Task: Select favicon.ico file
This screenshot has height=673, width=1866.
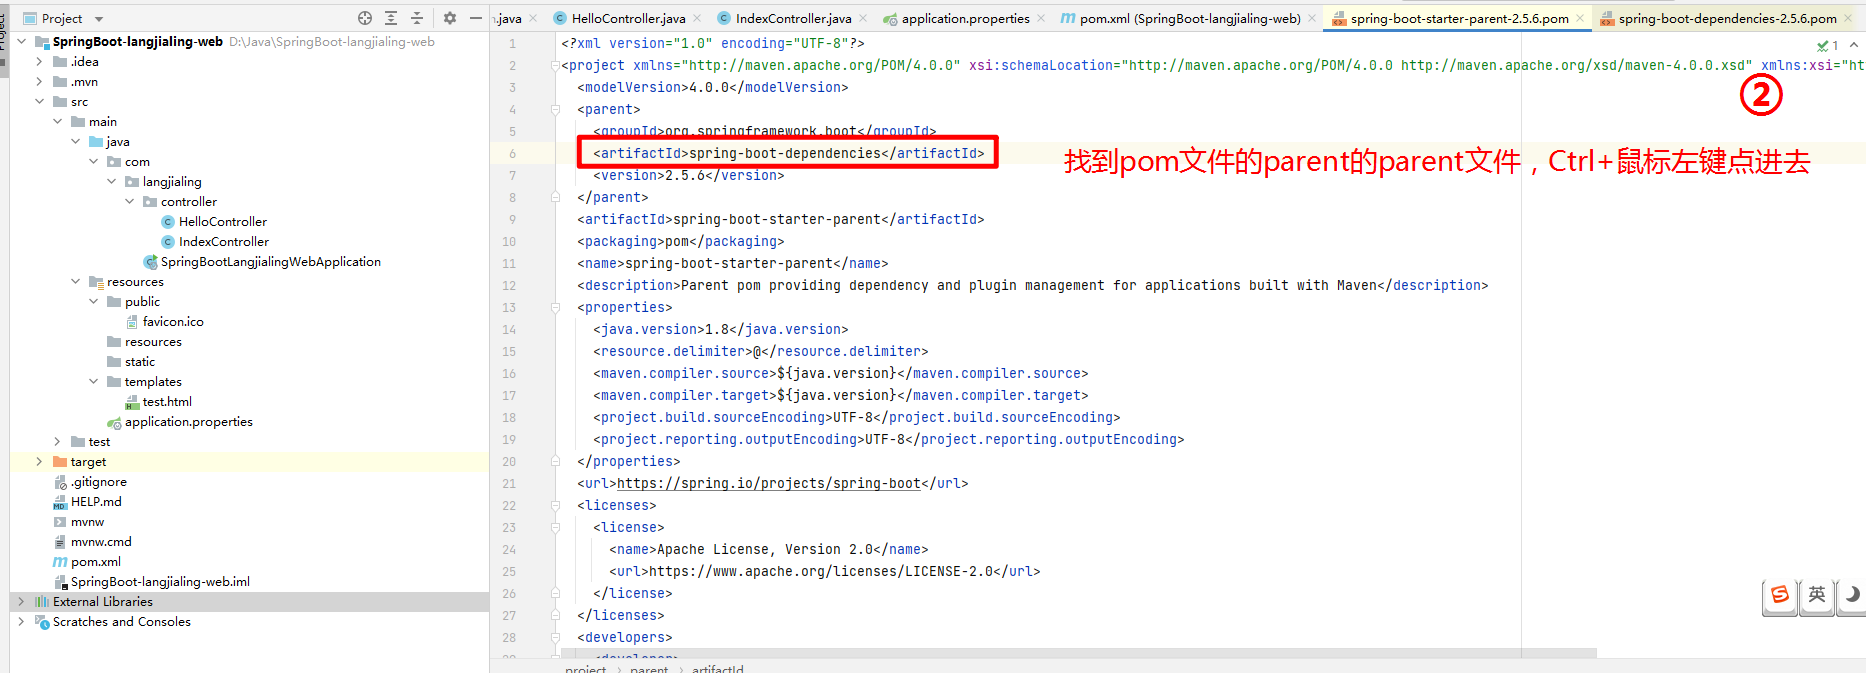Action: (172, 322)
